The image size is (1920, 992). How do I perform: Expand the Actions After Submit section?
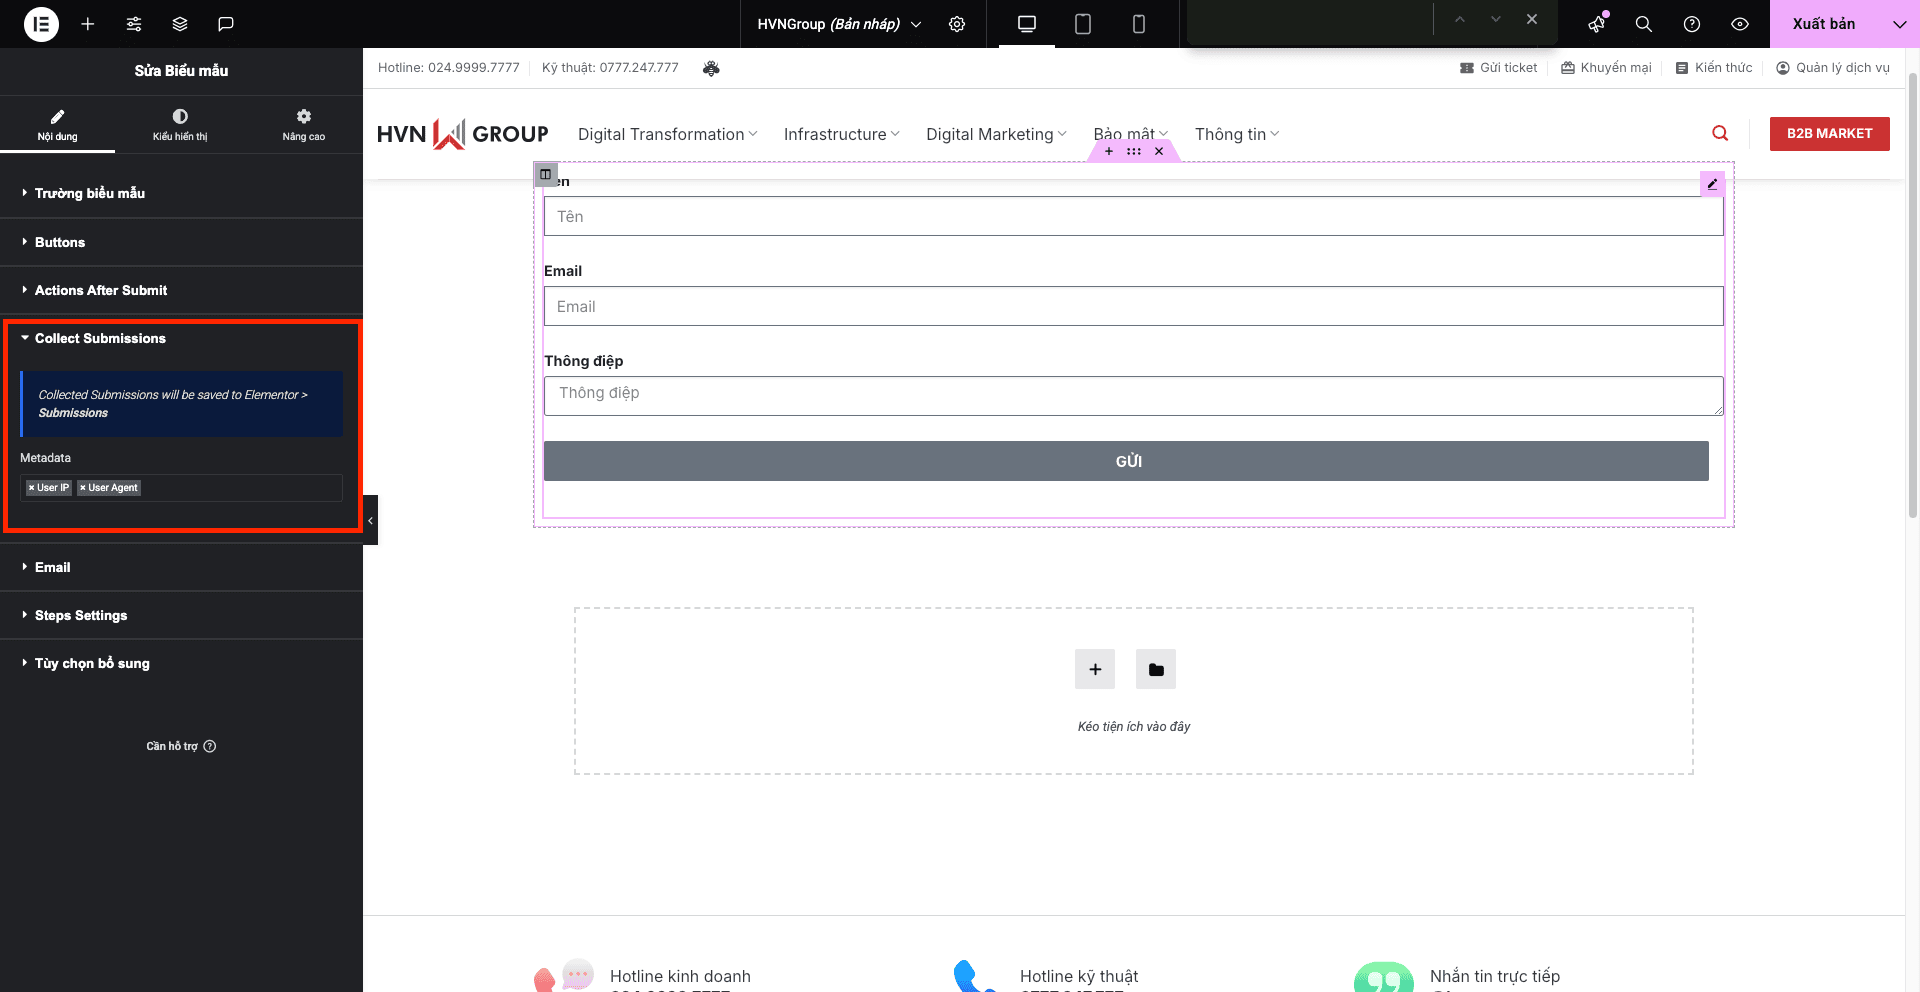click(101, 290)
